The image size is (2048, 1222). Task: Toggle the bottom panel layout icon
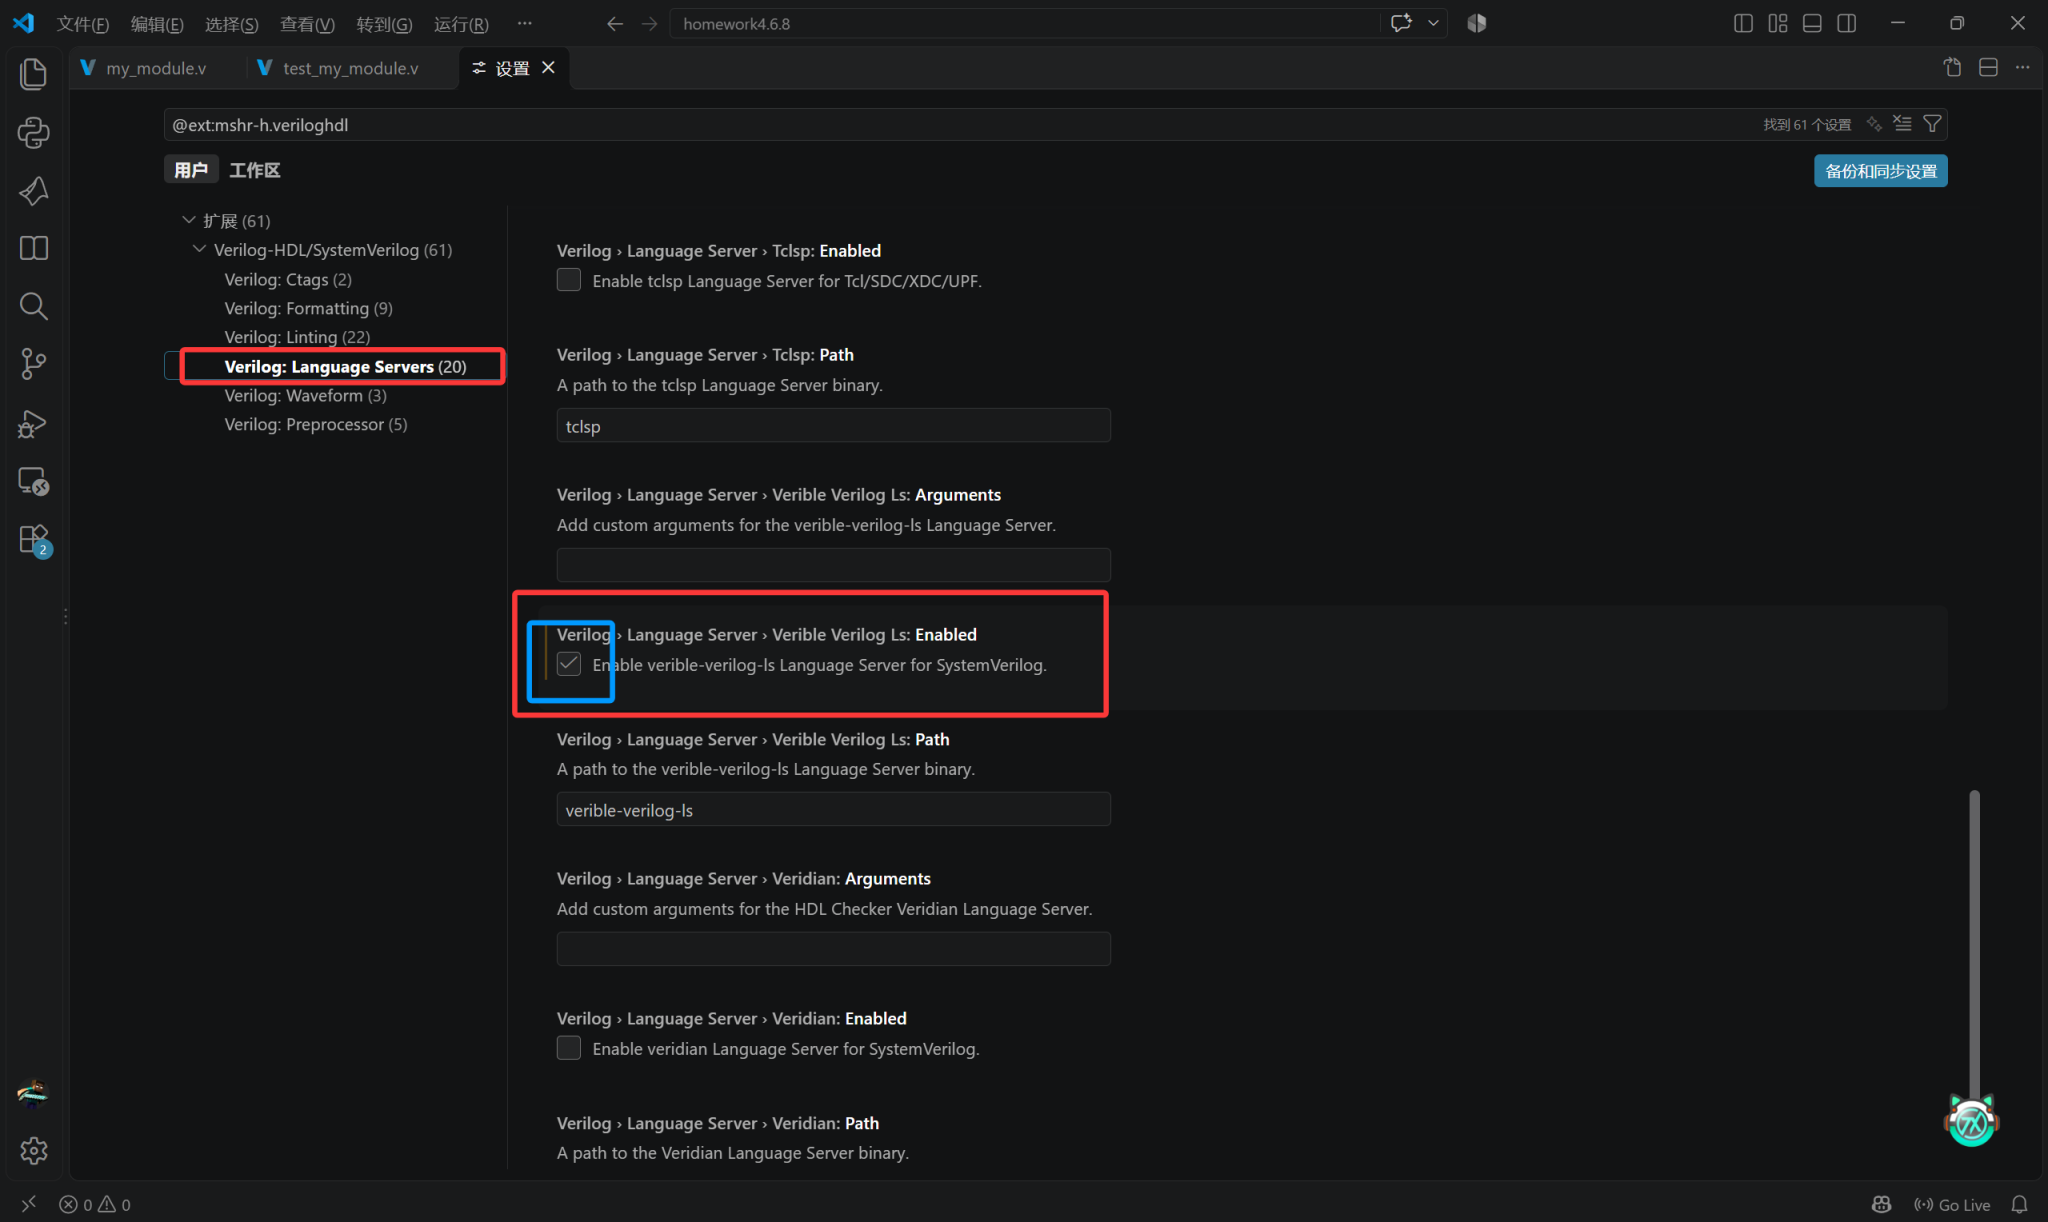point(1812,23)
